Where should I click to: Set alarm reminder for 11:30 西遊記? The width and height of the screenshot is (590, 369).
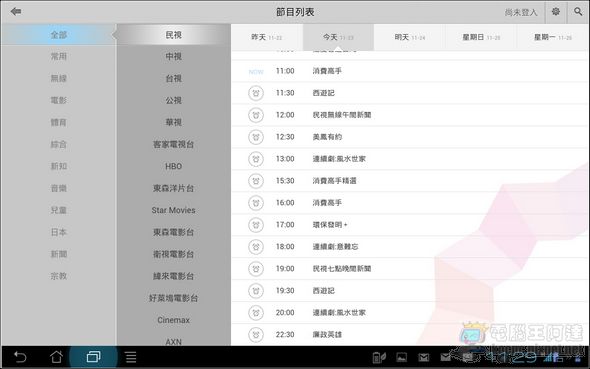click(256, 93)
